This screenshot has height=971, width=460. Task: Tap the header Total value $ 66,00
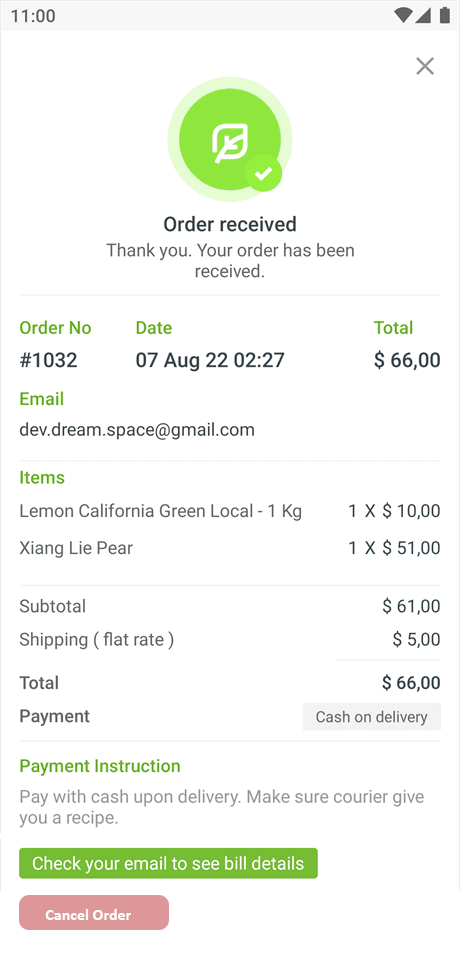(x=407, y=360)
